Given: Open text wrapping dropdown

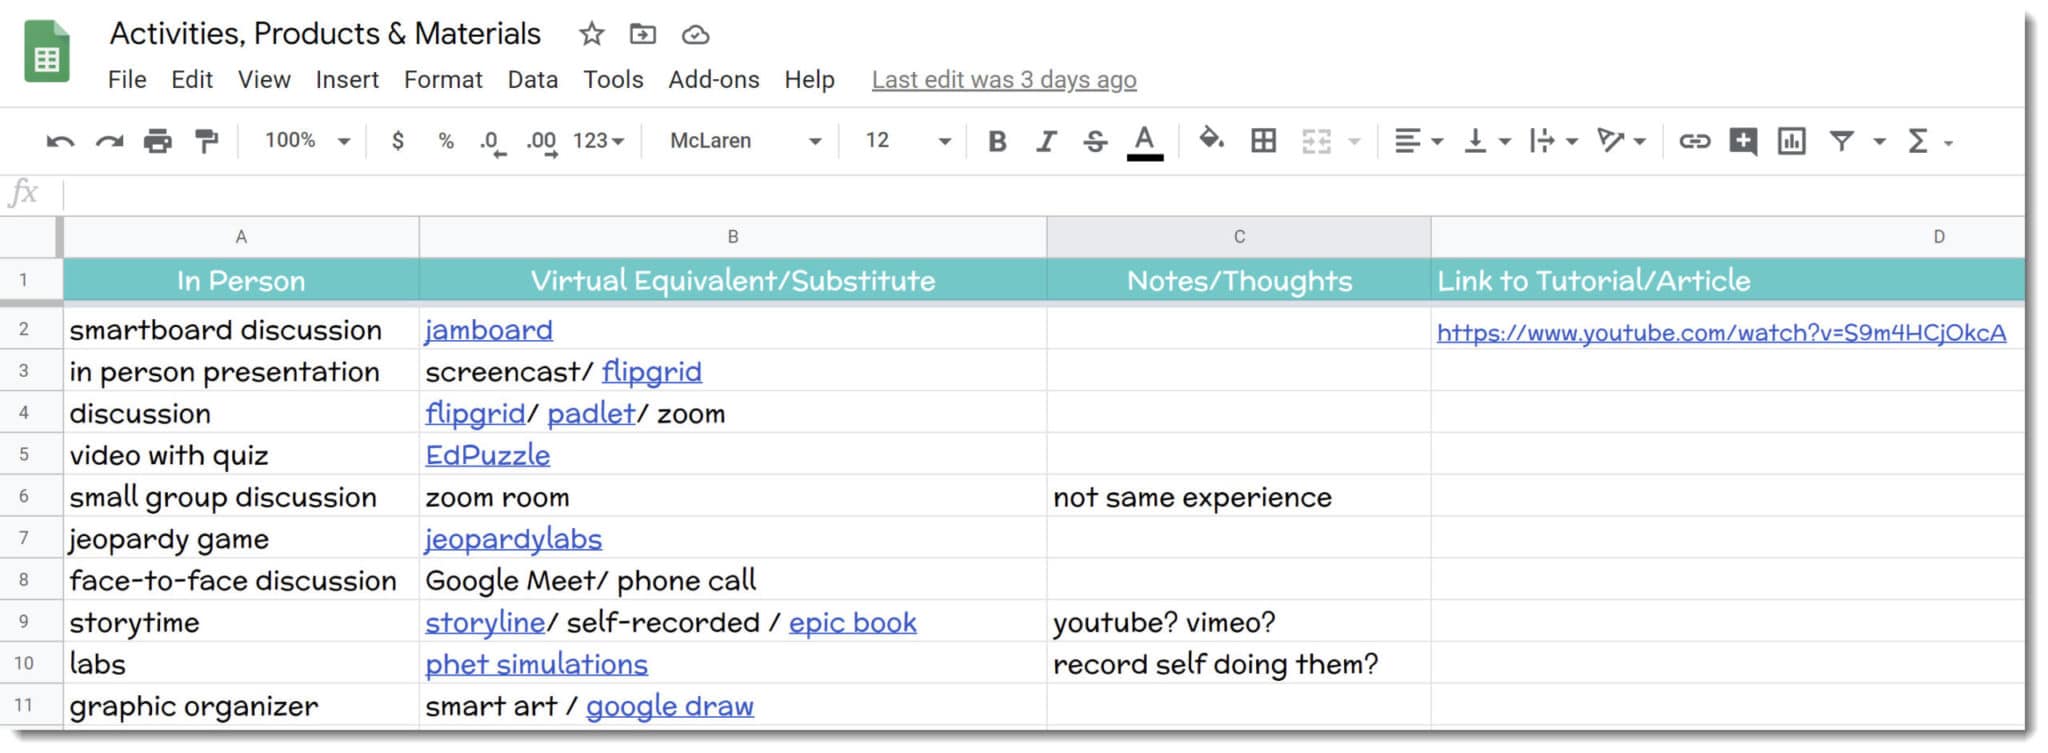Looking at the screenshot, I should point(1553,141).
